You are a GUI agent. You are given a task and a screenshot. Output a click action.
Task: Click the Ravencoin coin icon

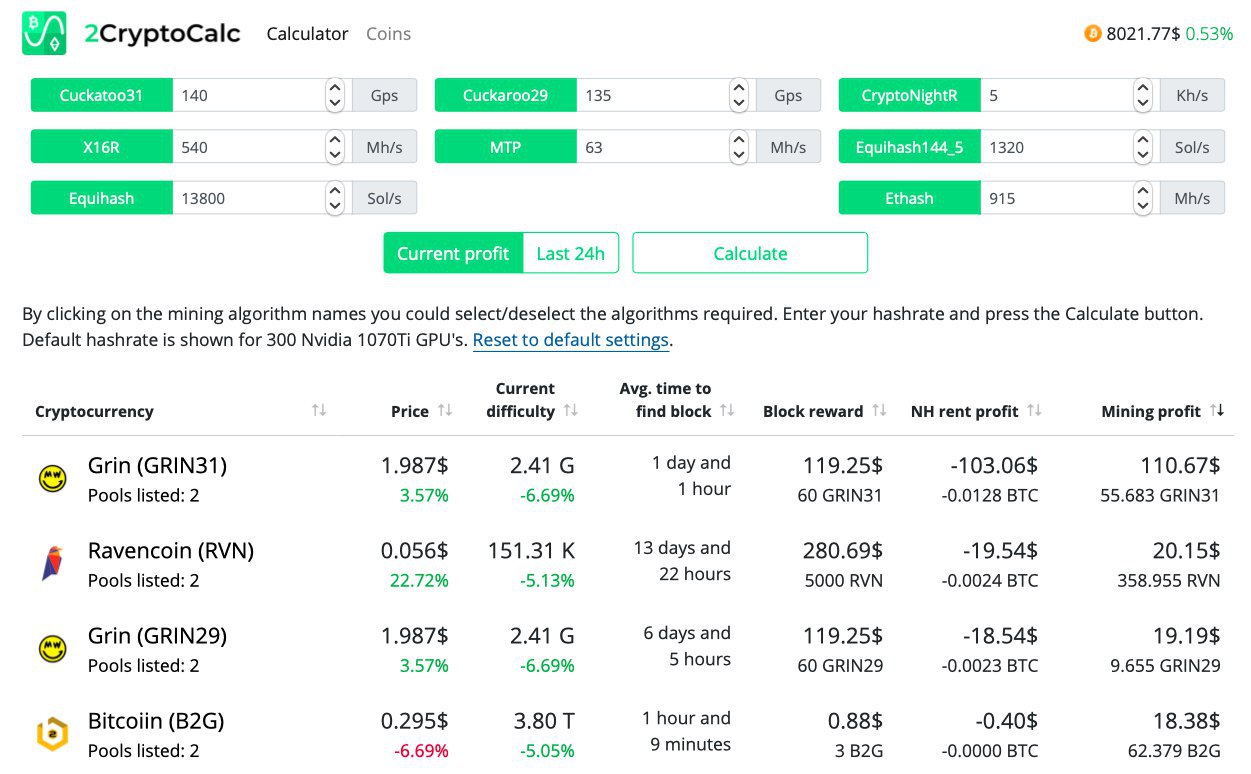point(52,564)
